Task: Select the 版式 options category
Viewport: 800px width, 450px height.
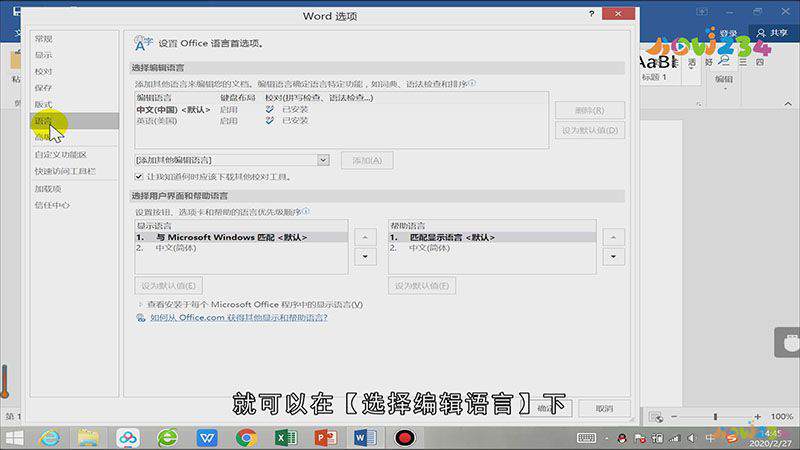Action: 74,105
